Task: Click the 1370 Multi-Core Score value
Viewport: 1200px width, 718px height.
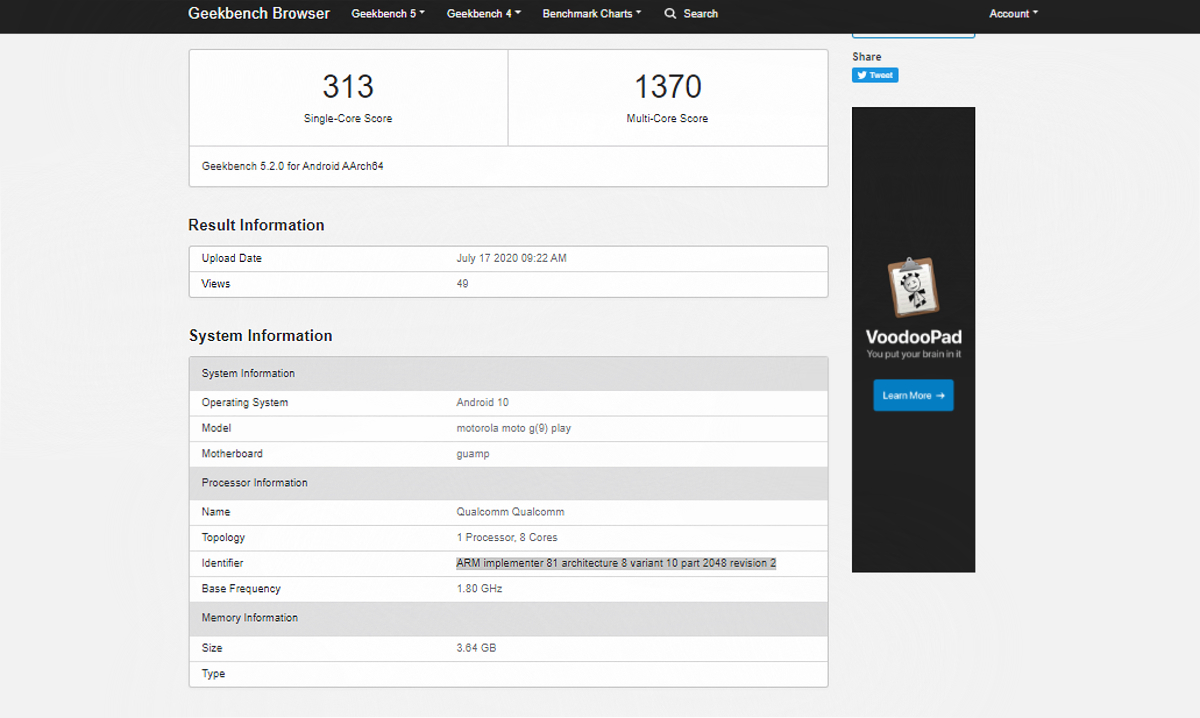Action: click(667, 87)
